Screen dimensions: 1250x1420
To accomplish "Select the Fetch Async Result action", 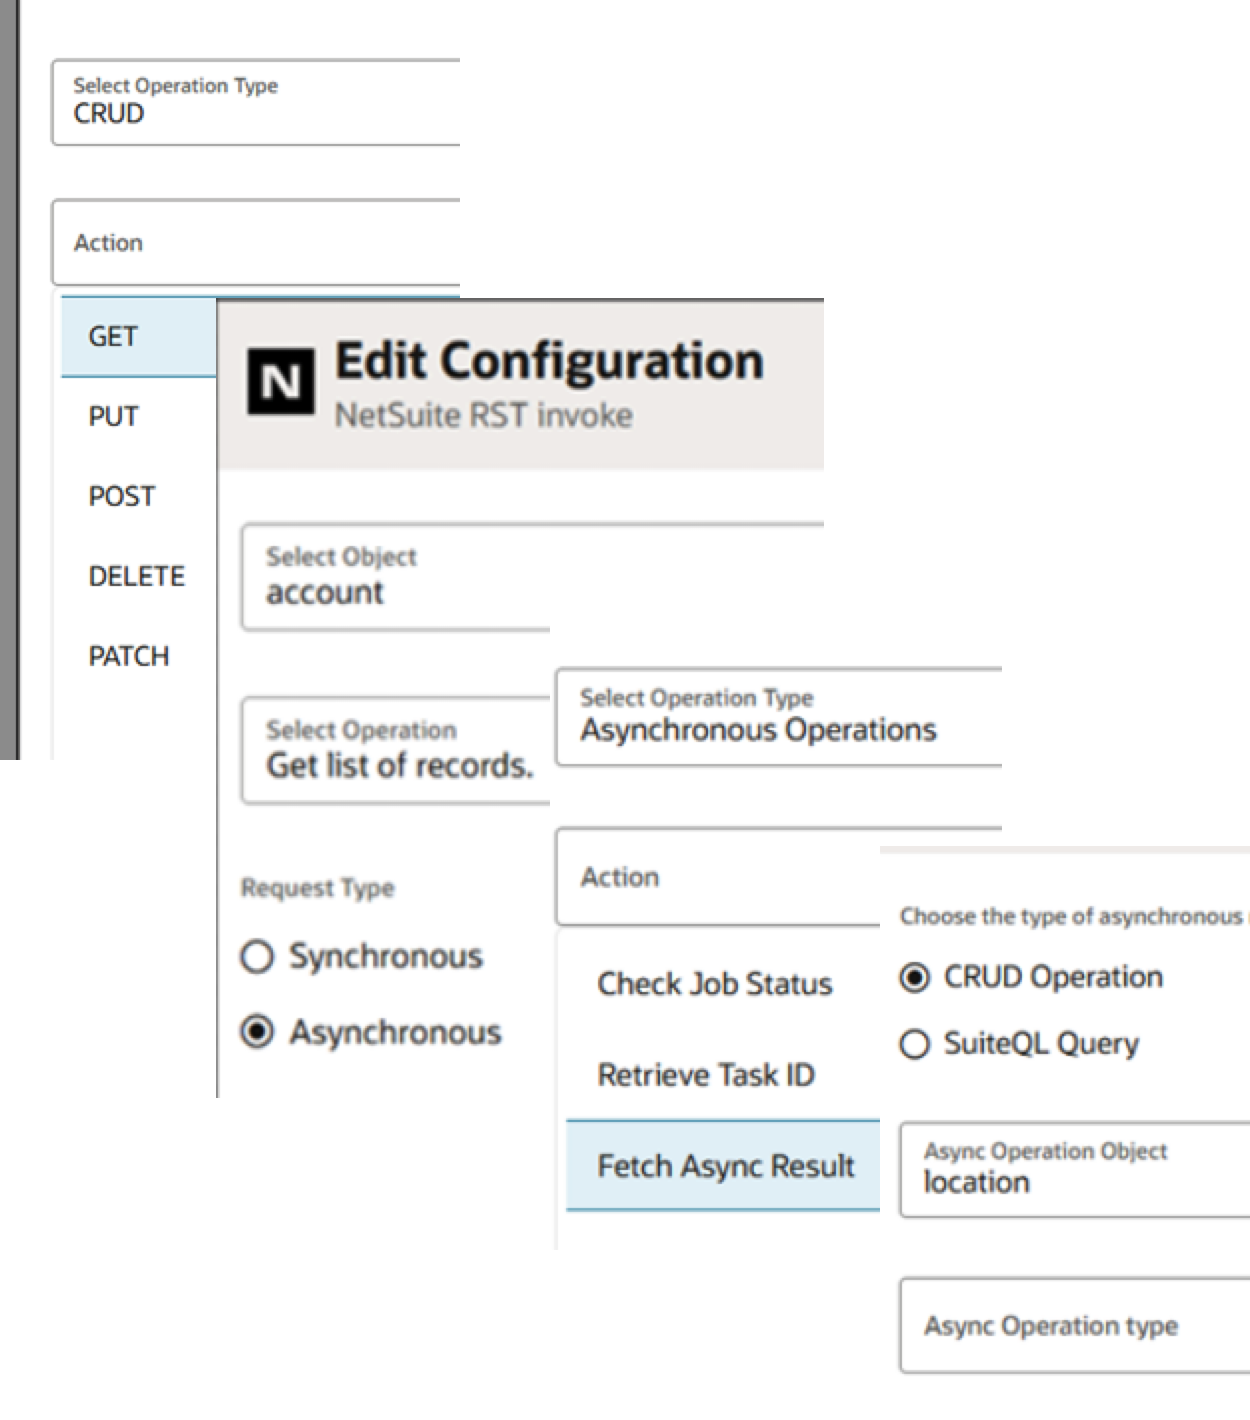I will (x=725, y=1166).
